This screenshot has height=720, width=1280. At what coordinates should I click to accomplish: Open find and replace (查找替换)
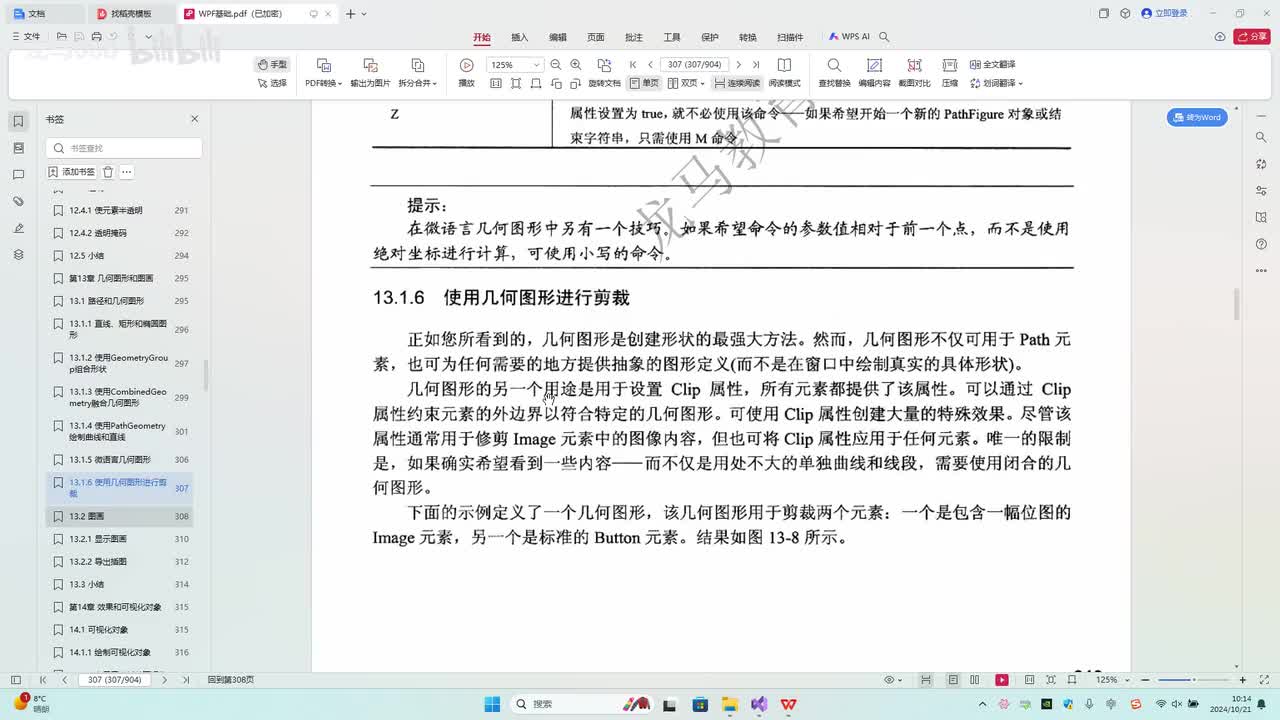834,72
